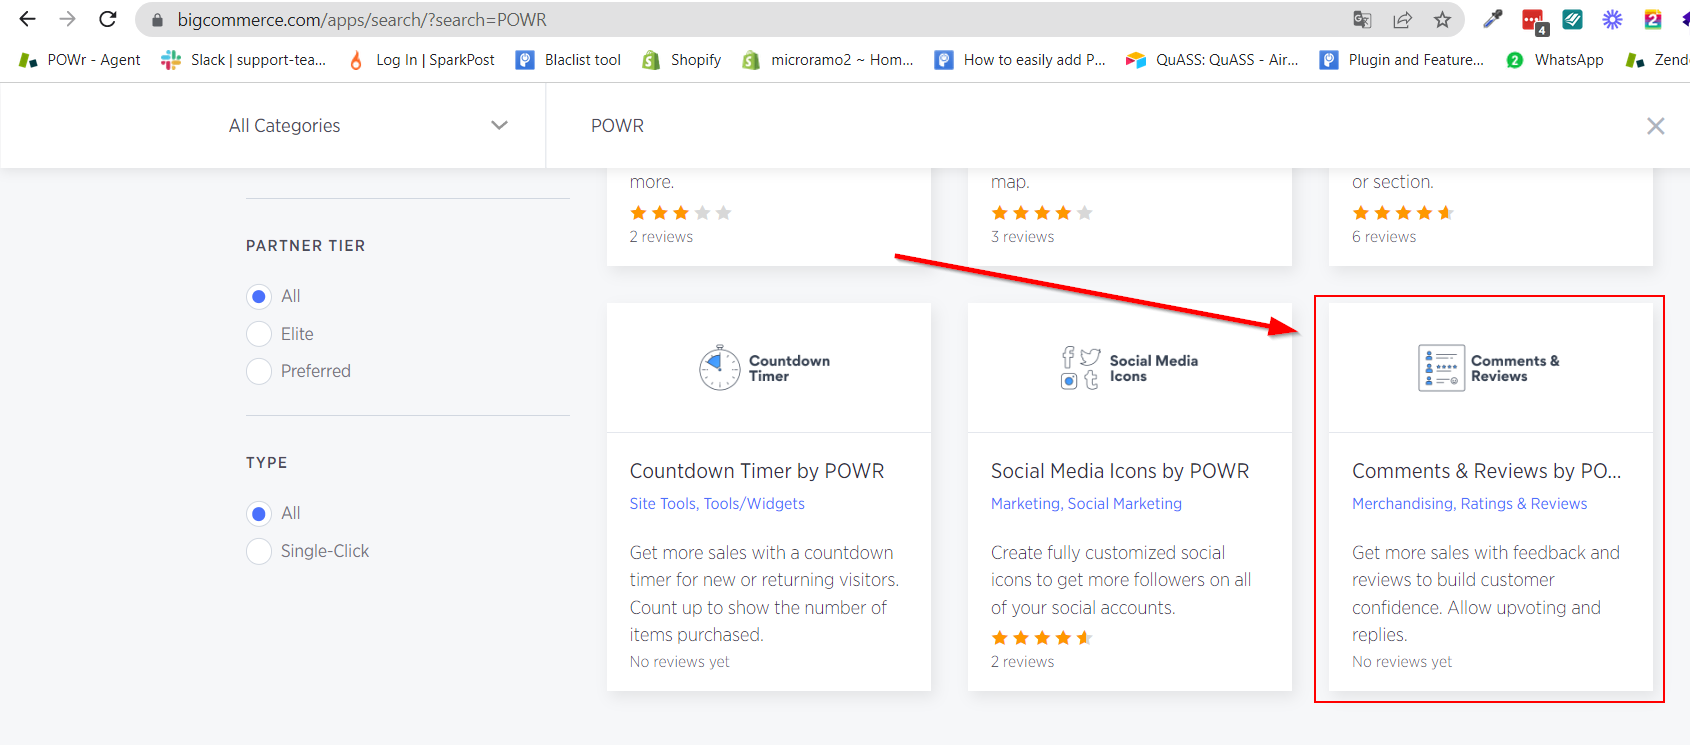Click the browser address bar URL
Screen dimensions: 1690x745
tap(362, 20)
